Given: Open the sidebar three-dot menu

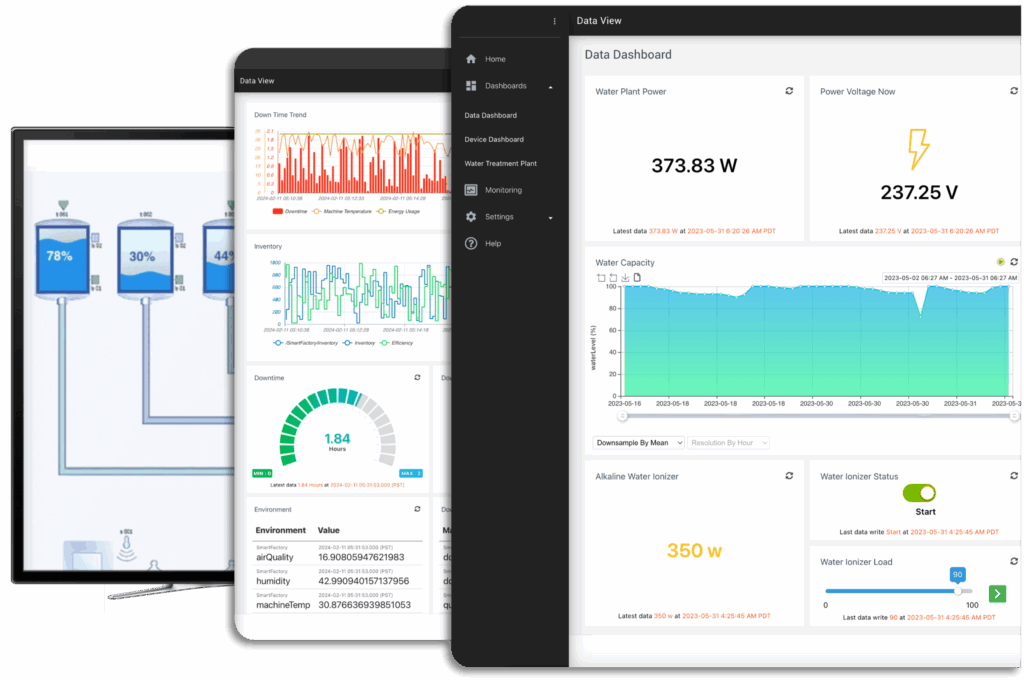Looking at the screenshot, I should click(555, 21).
